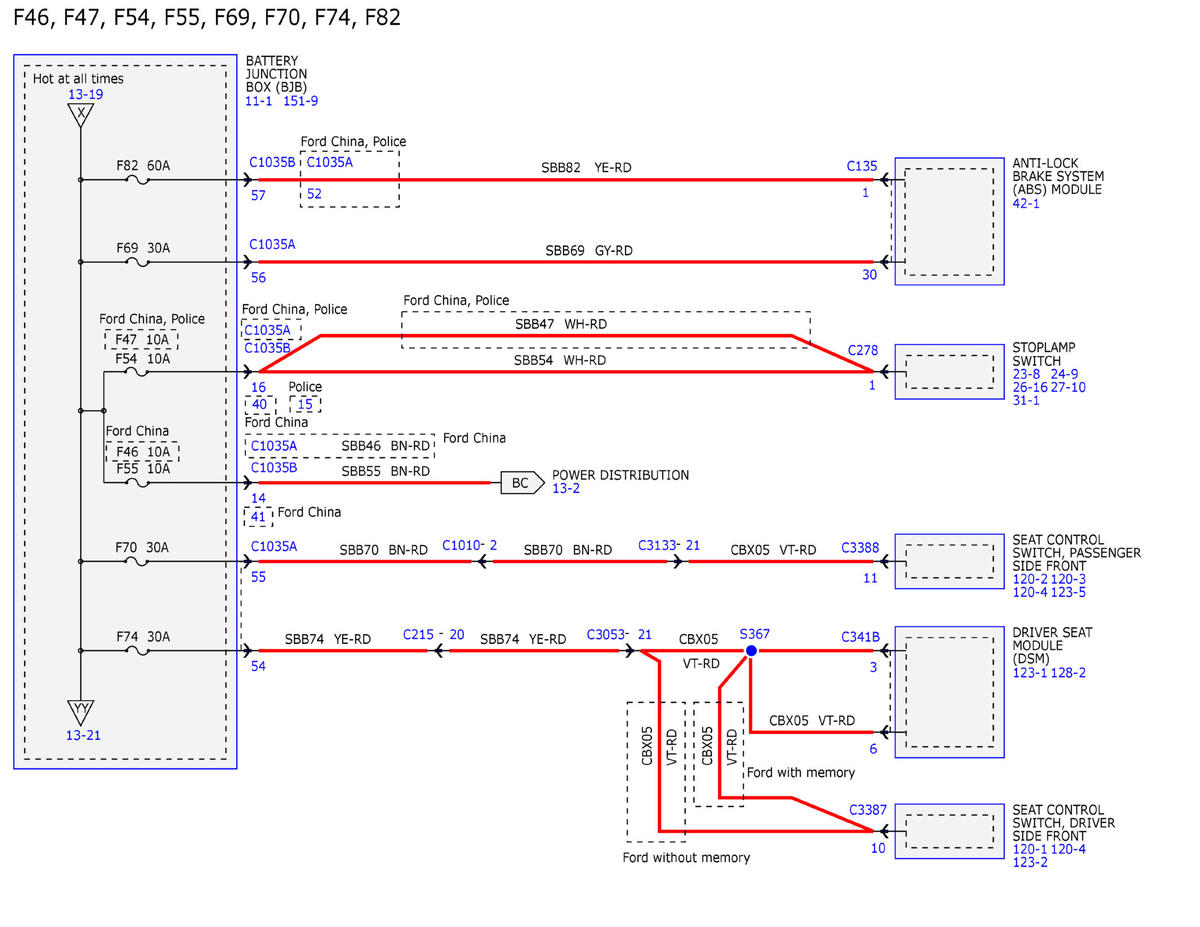The height and width of the screenshot is (927, 1200).
Task: Open connector C278 link
Action: pos(862,350)
